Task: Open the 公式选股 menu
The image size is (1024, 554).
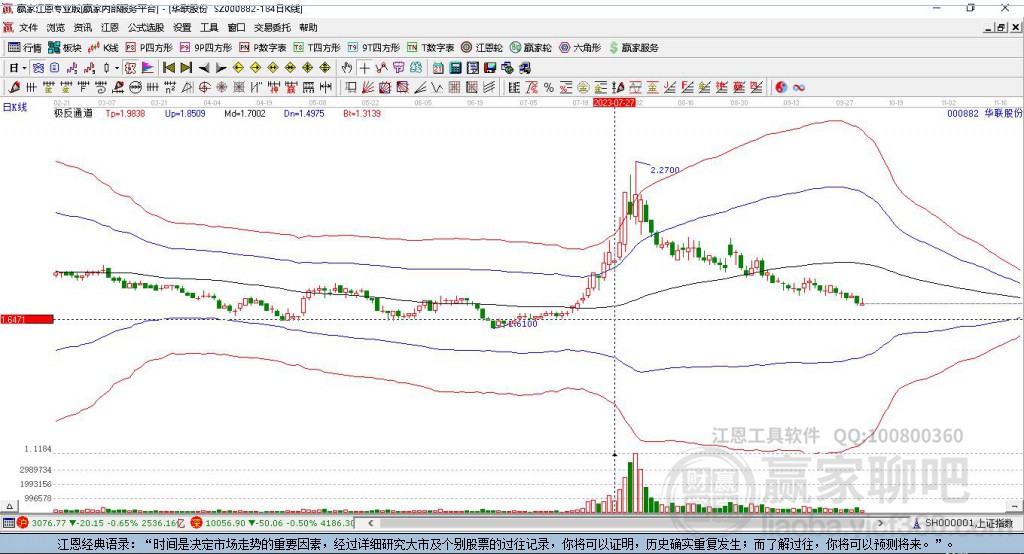Action: [146, 27]
